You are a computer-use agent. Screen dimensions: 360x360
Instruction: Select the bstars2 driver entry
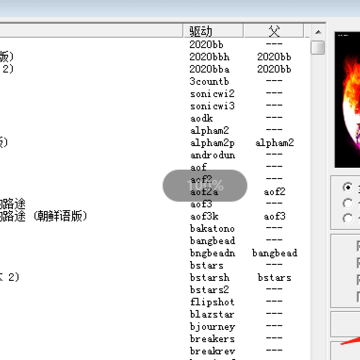pyautogui.click(x=209, y=290)
